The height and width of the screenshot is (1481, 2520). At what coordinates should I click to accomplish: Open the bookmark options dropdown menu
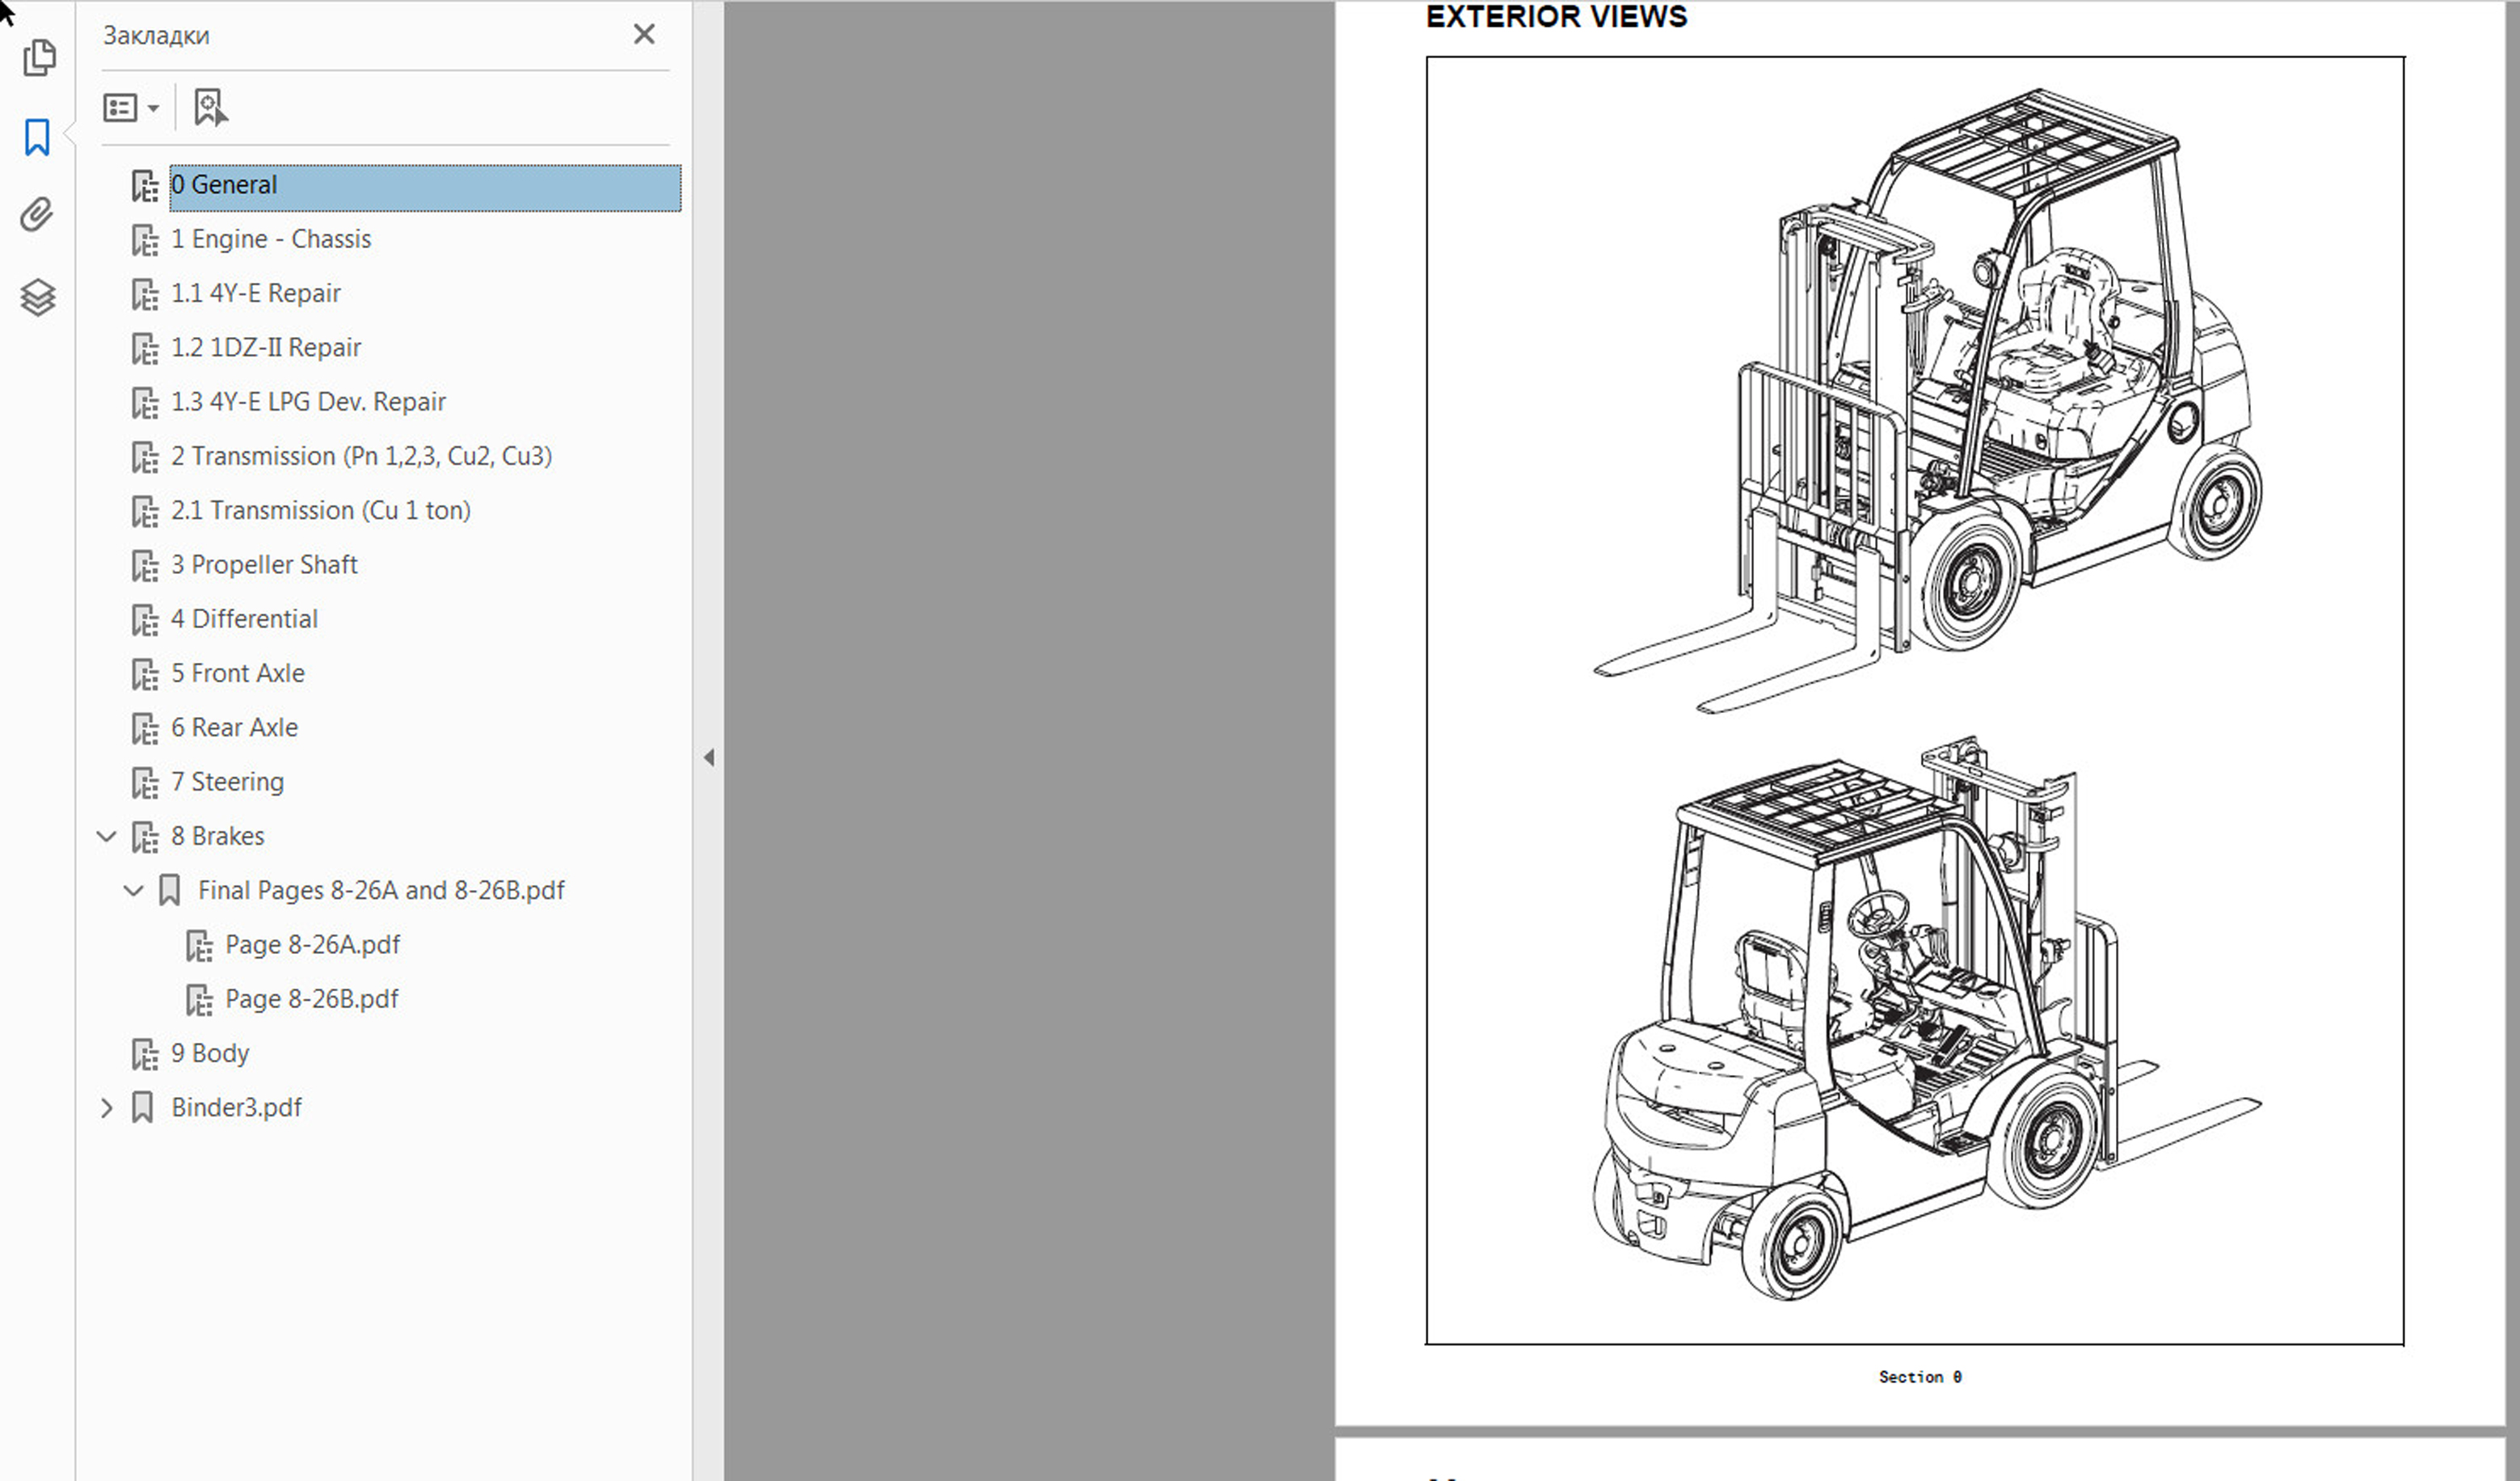tap(131, 108)
